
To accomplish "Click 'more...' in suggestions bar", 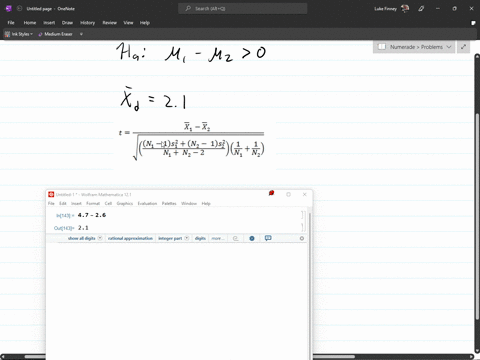I will click(x=218, y=238).
